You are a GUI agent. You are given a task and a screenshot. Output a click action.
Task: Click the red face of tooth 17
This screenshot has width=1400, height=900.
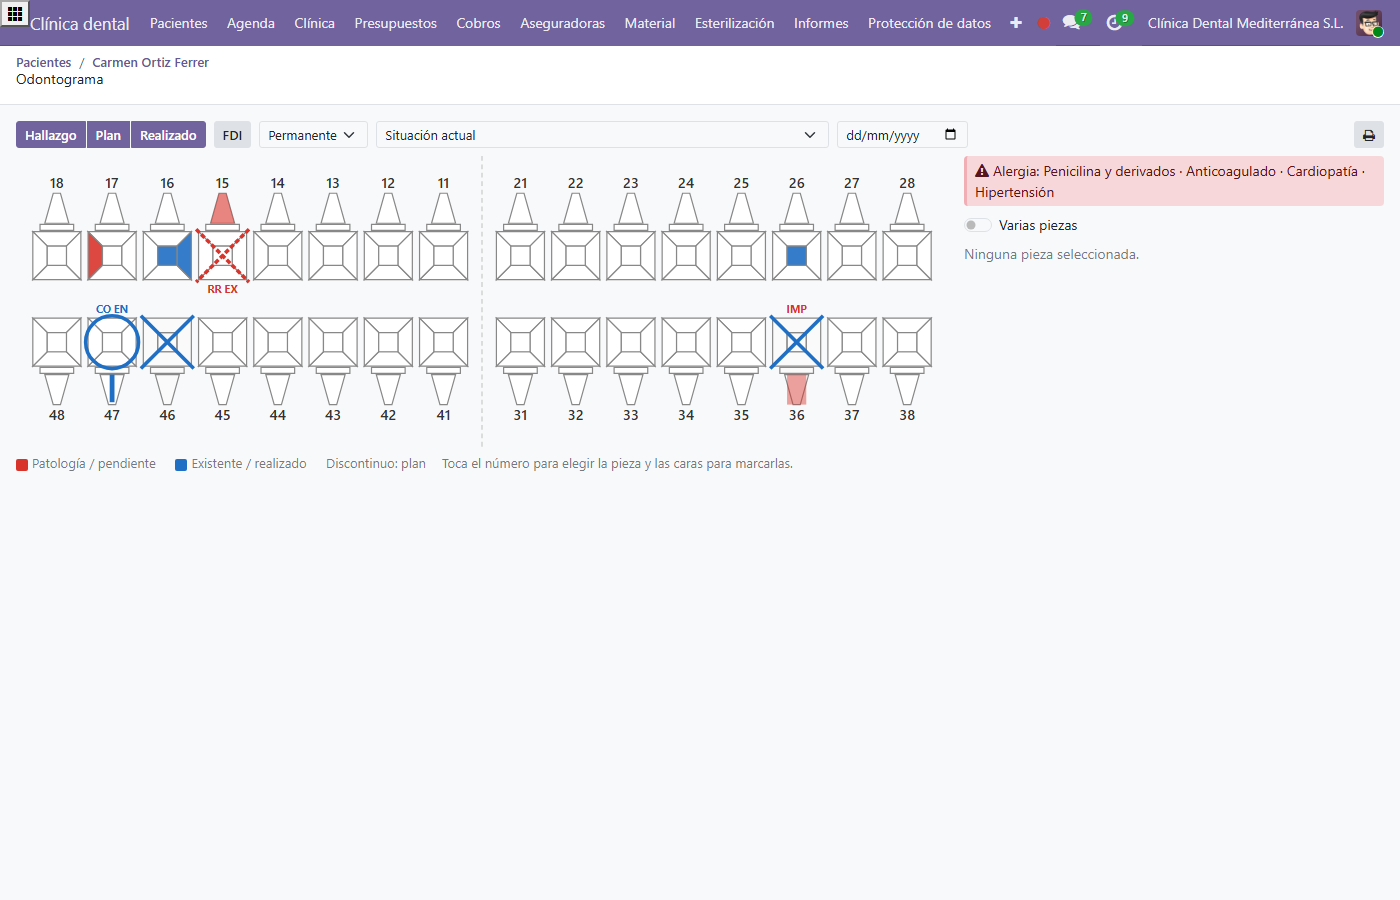pos(95,256)
